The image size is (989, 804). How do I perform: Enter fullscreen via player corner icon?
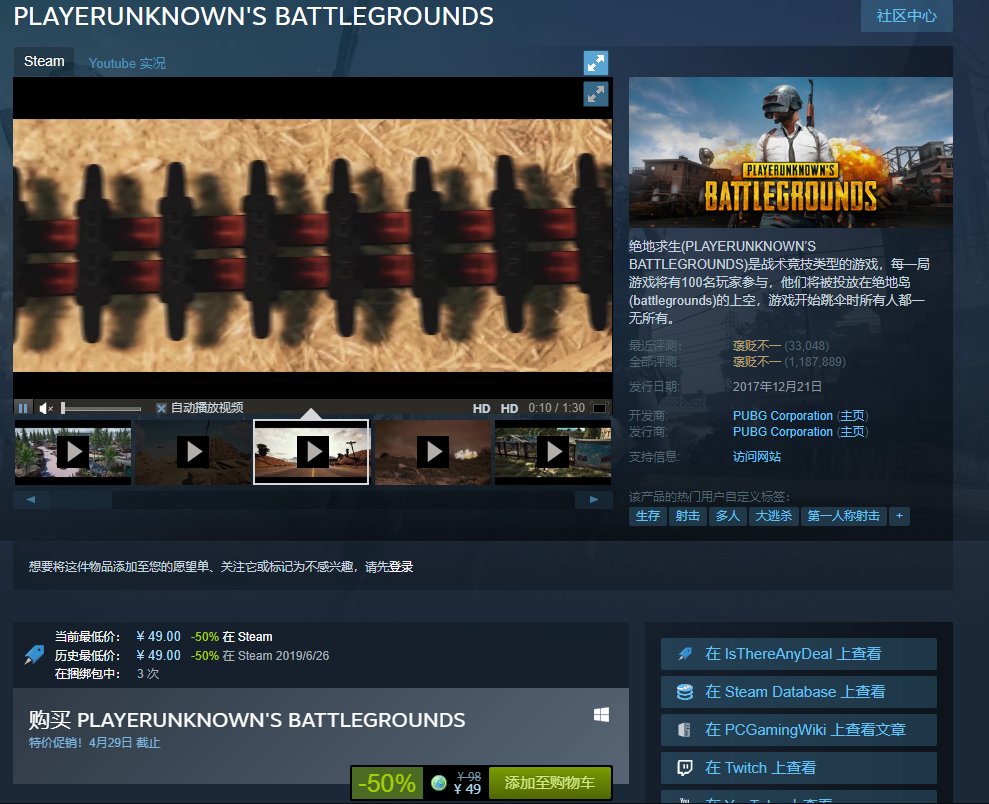click(599, 408)
